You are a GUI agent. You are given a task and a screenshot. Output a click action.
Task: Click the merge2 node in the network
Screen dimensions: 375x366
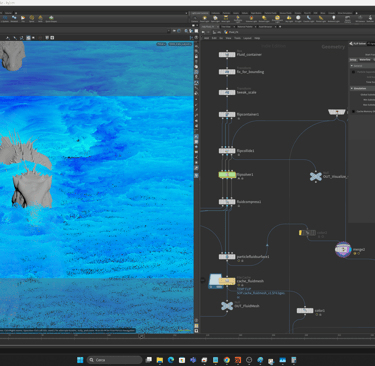pos(343,249)
